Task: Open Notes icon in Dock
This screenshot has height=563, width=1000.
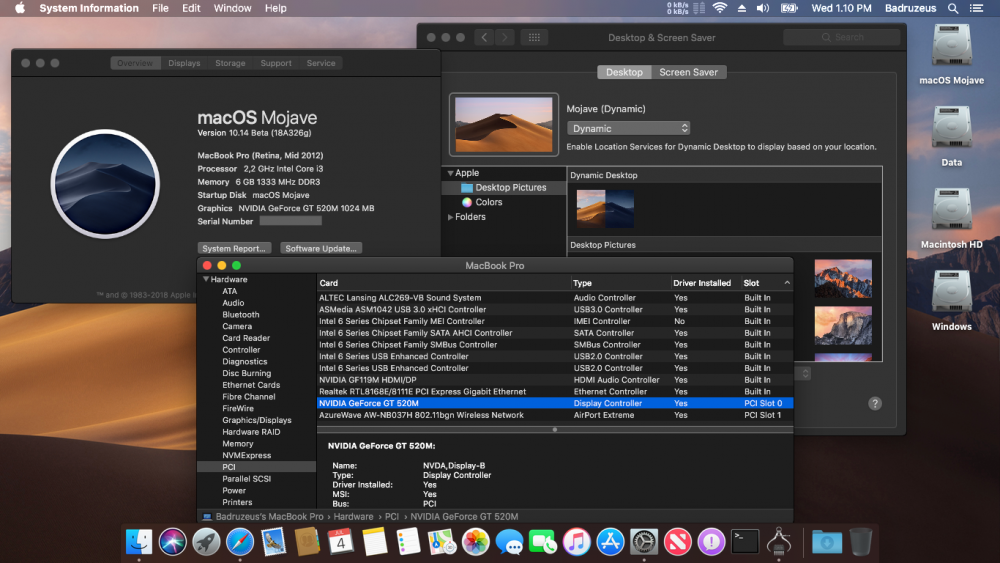Action: pos(374,542)
